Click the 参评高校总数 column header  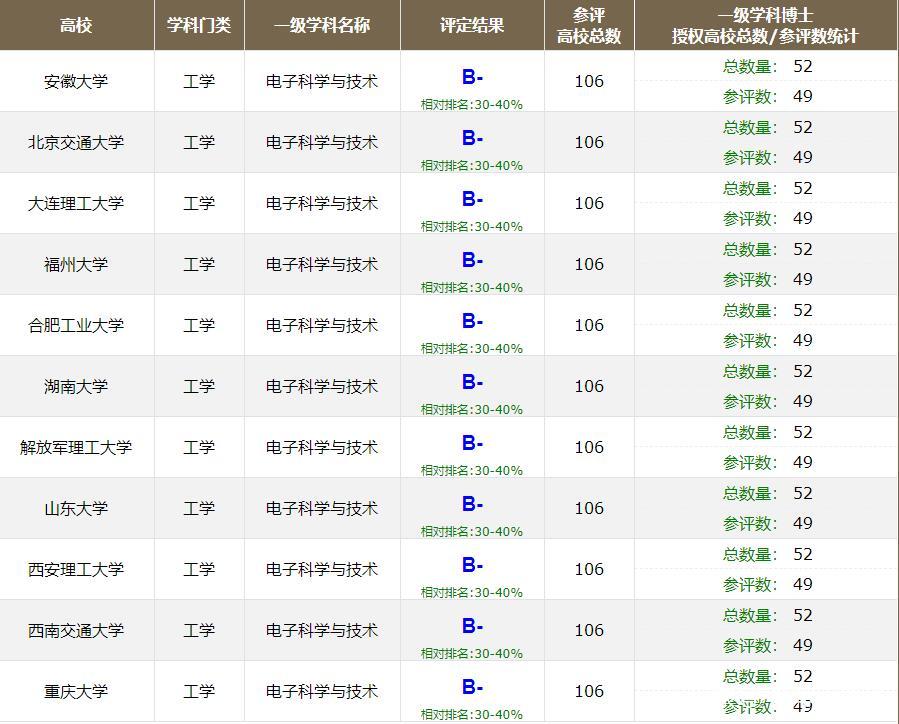tap(589, 26)
